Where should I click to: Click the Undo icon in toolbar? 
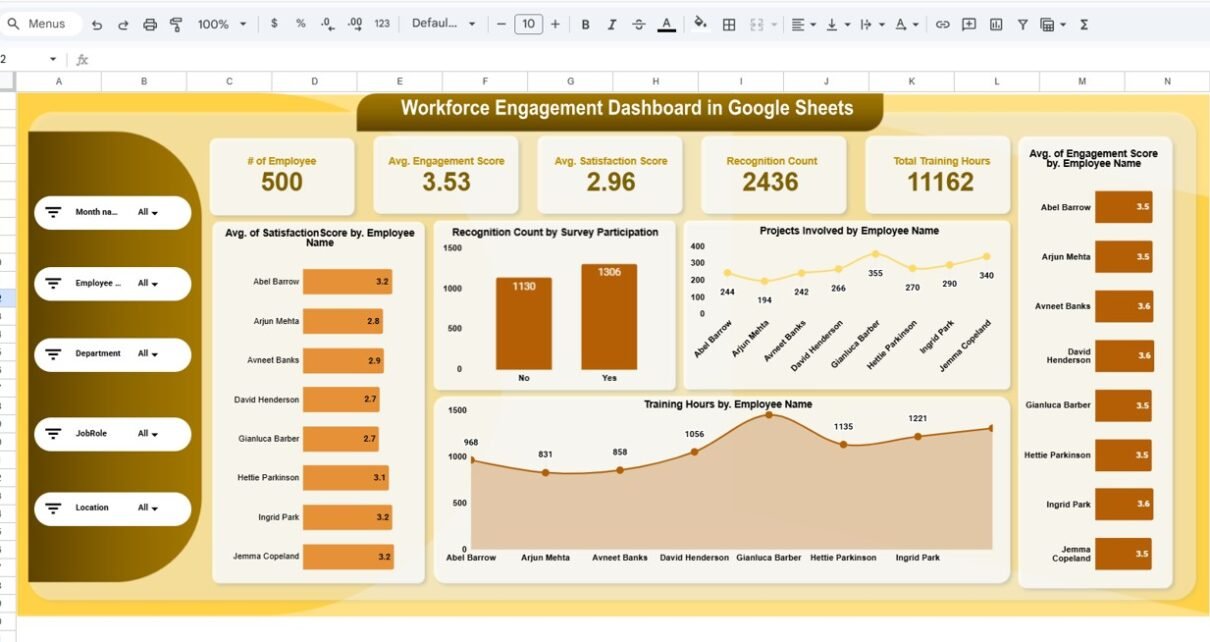click(x=97, y=24)
